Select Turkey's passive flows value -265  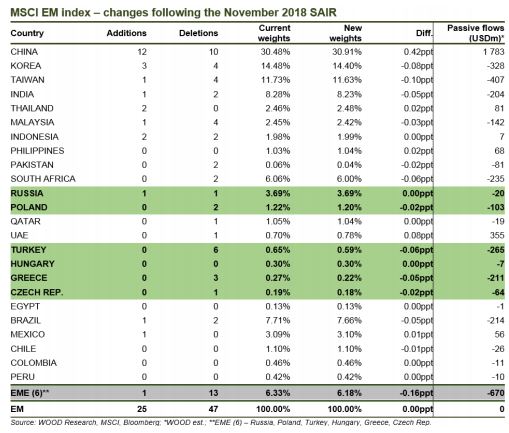496,250
